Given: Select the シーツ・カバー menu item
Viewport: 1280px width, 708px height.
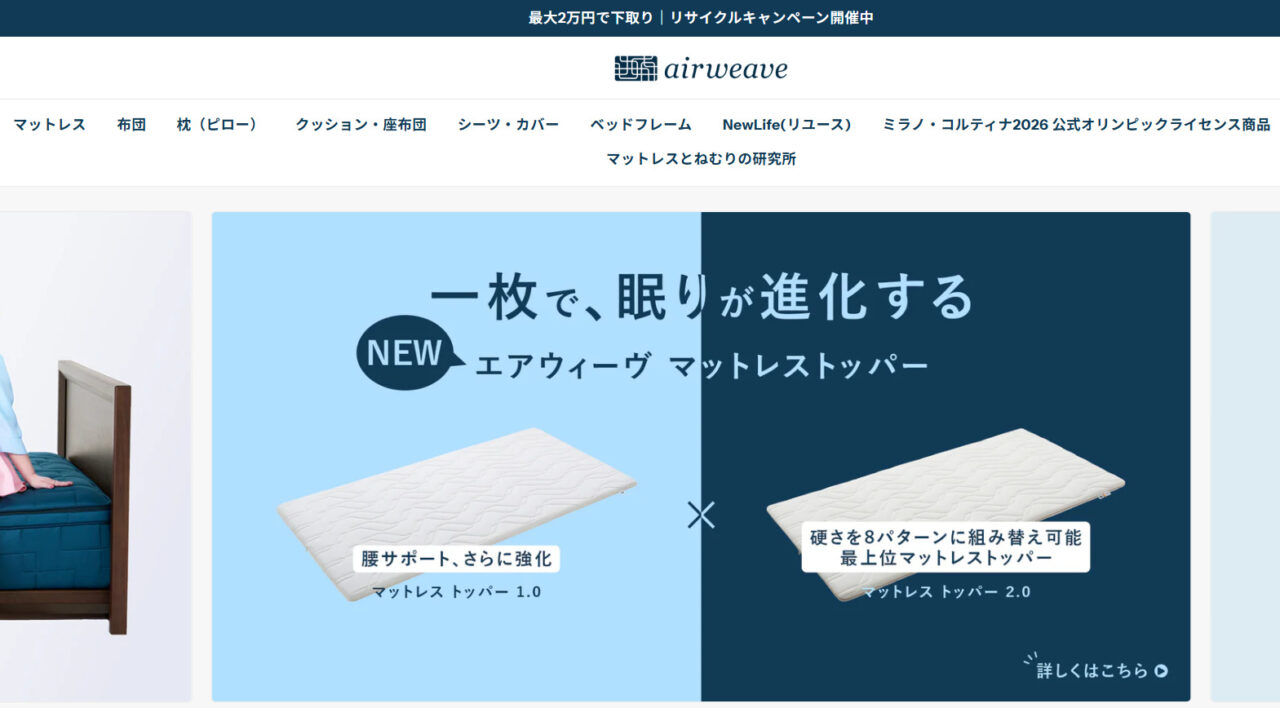Looking at the screenshot, I should pos(508,125).
